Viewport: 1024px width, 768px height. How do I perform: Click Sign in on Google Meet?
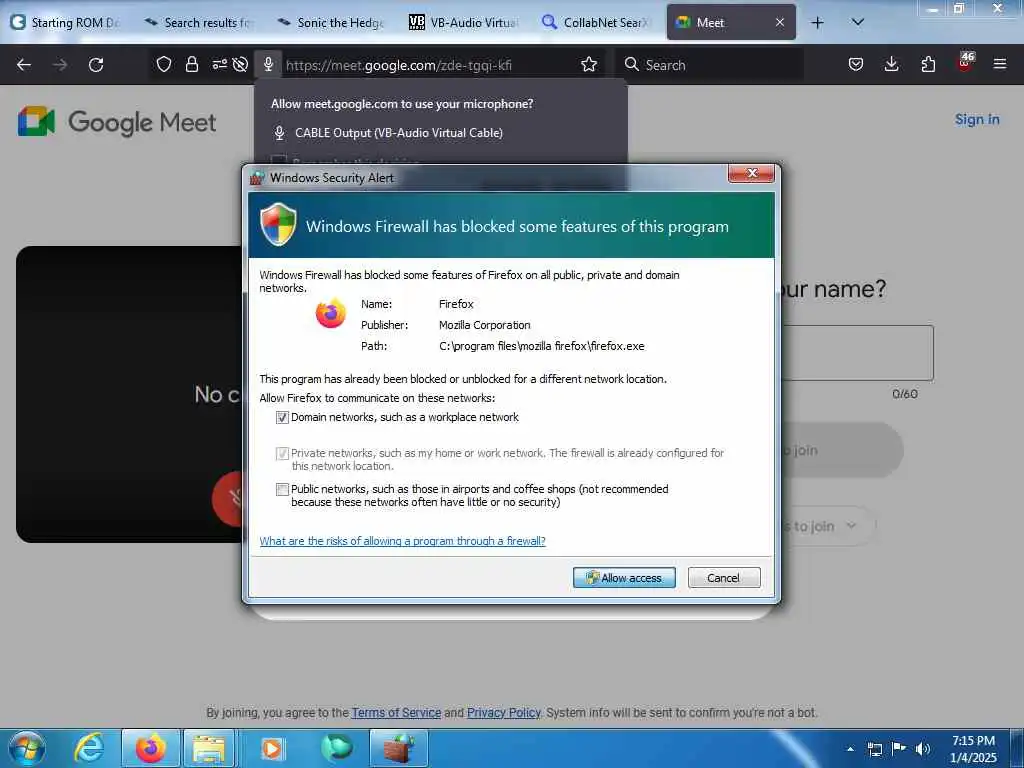[x=977, y=119]
